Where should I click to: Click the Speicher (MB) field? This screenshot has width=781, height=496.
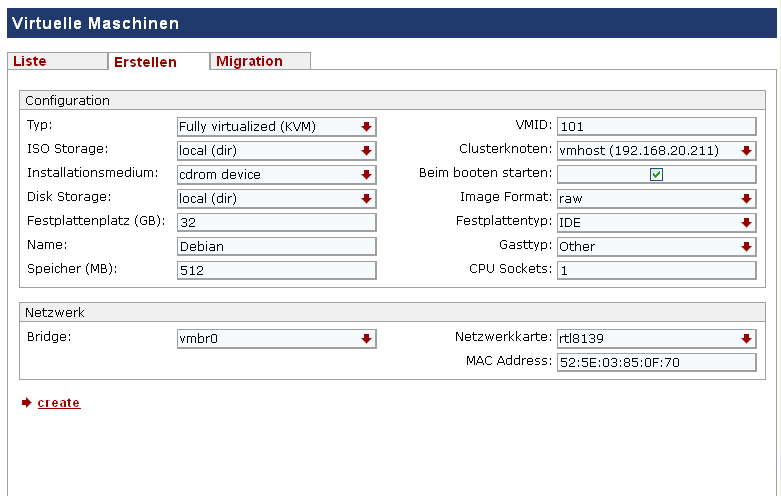coord(276,270)
